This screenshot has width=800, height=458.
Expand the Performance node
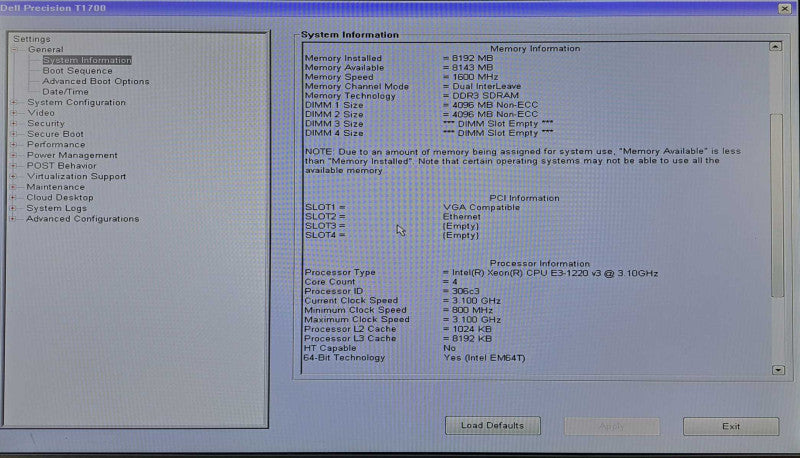[14, 145]
